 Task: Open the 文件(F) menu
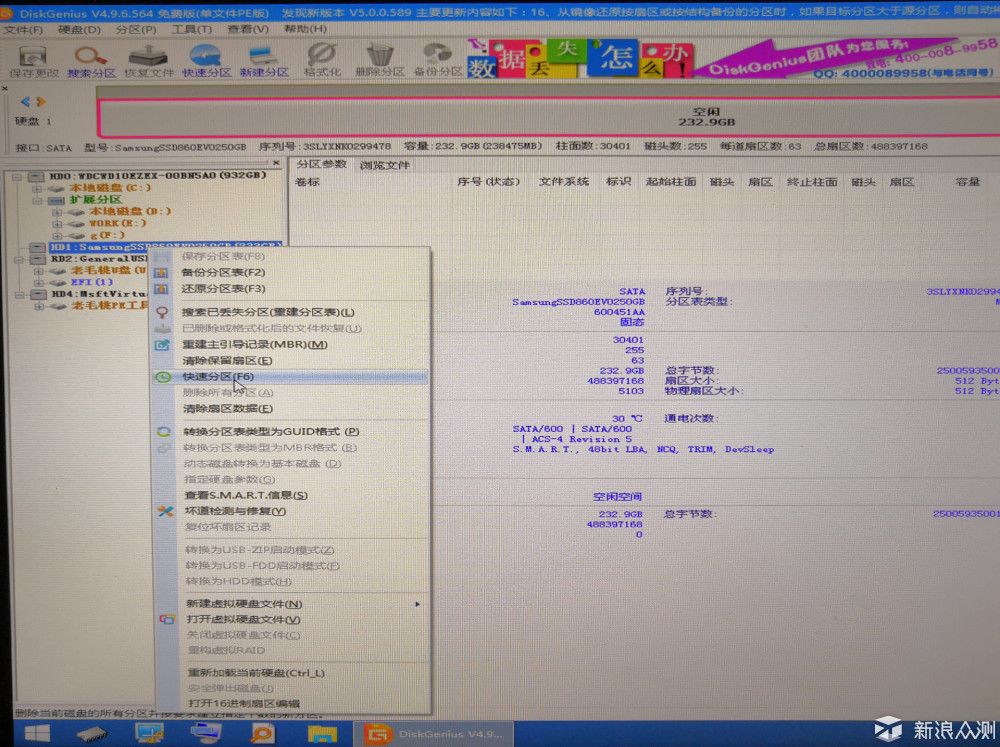pyautogui.click(x=23, y=30)
